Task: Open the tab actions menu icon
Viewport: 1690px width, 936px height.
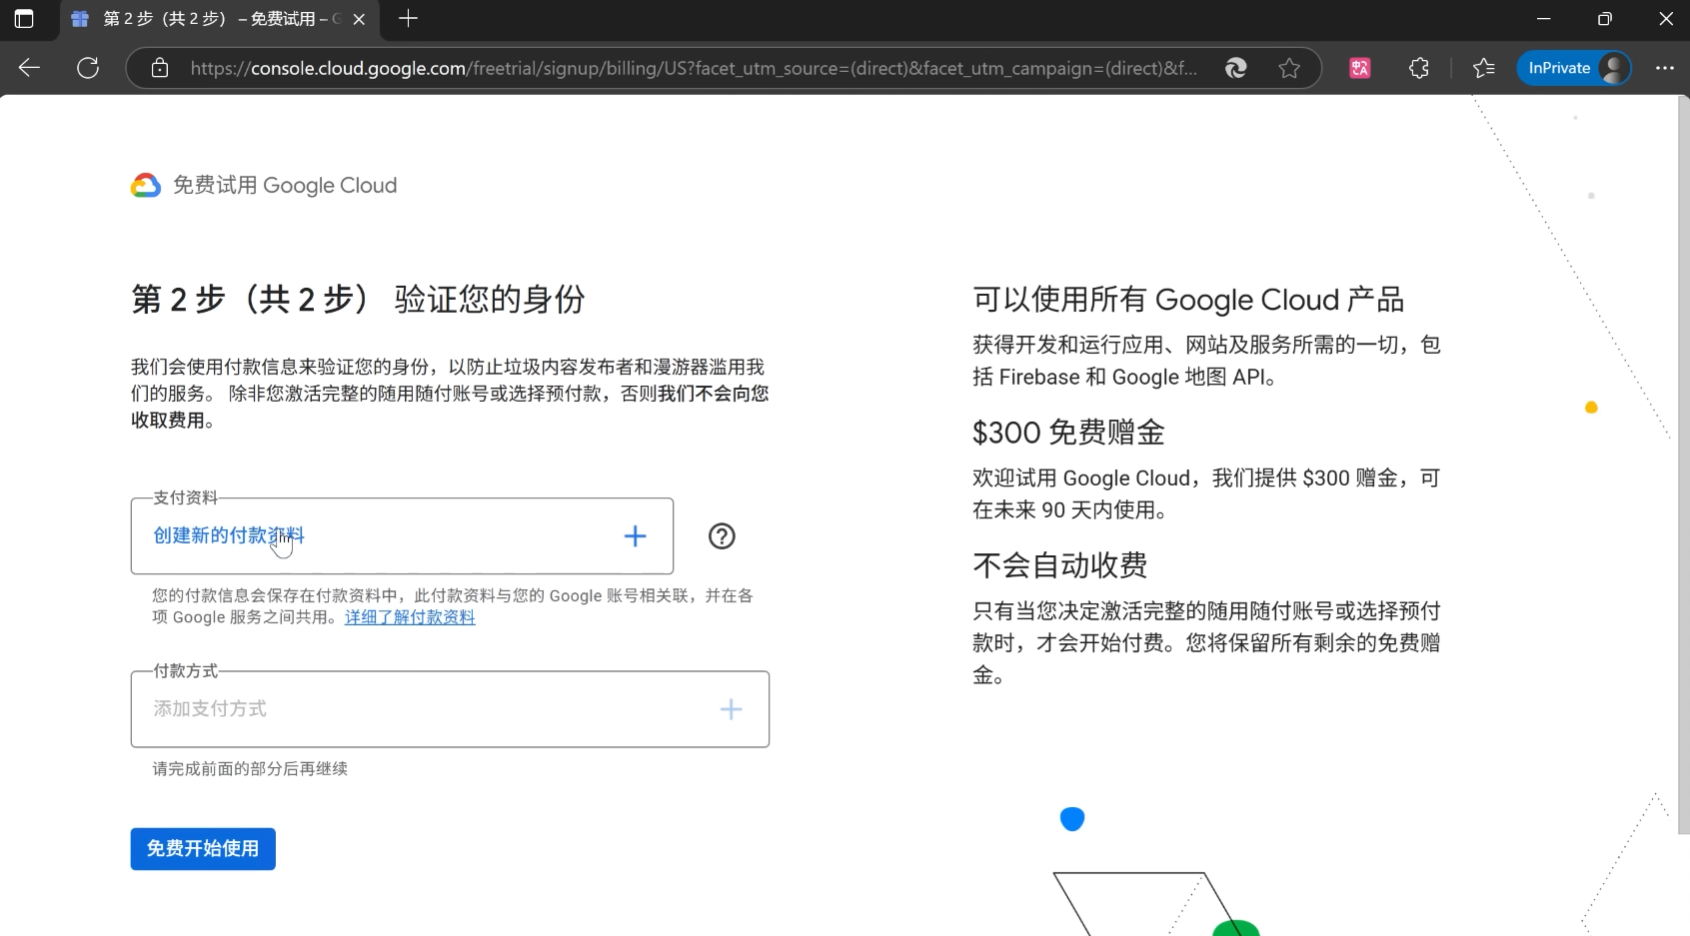Action: 24,19
